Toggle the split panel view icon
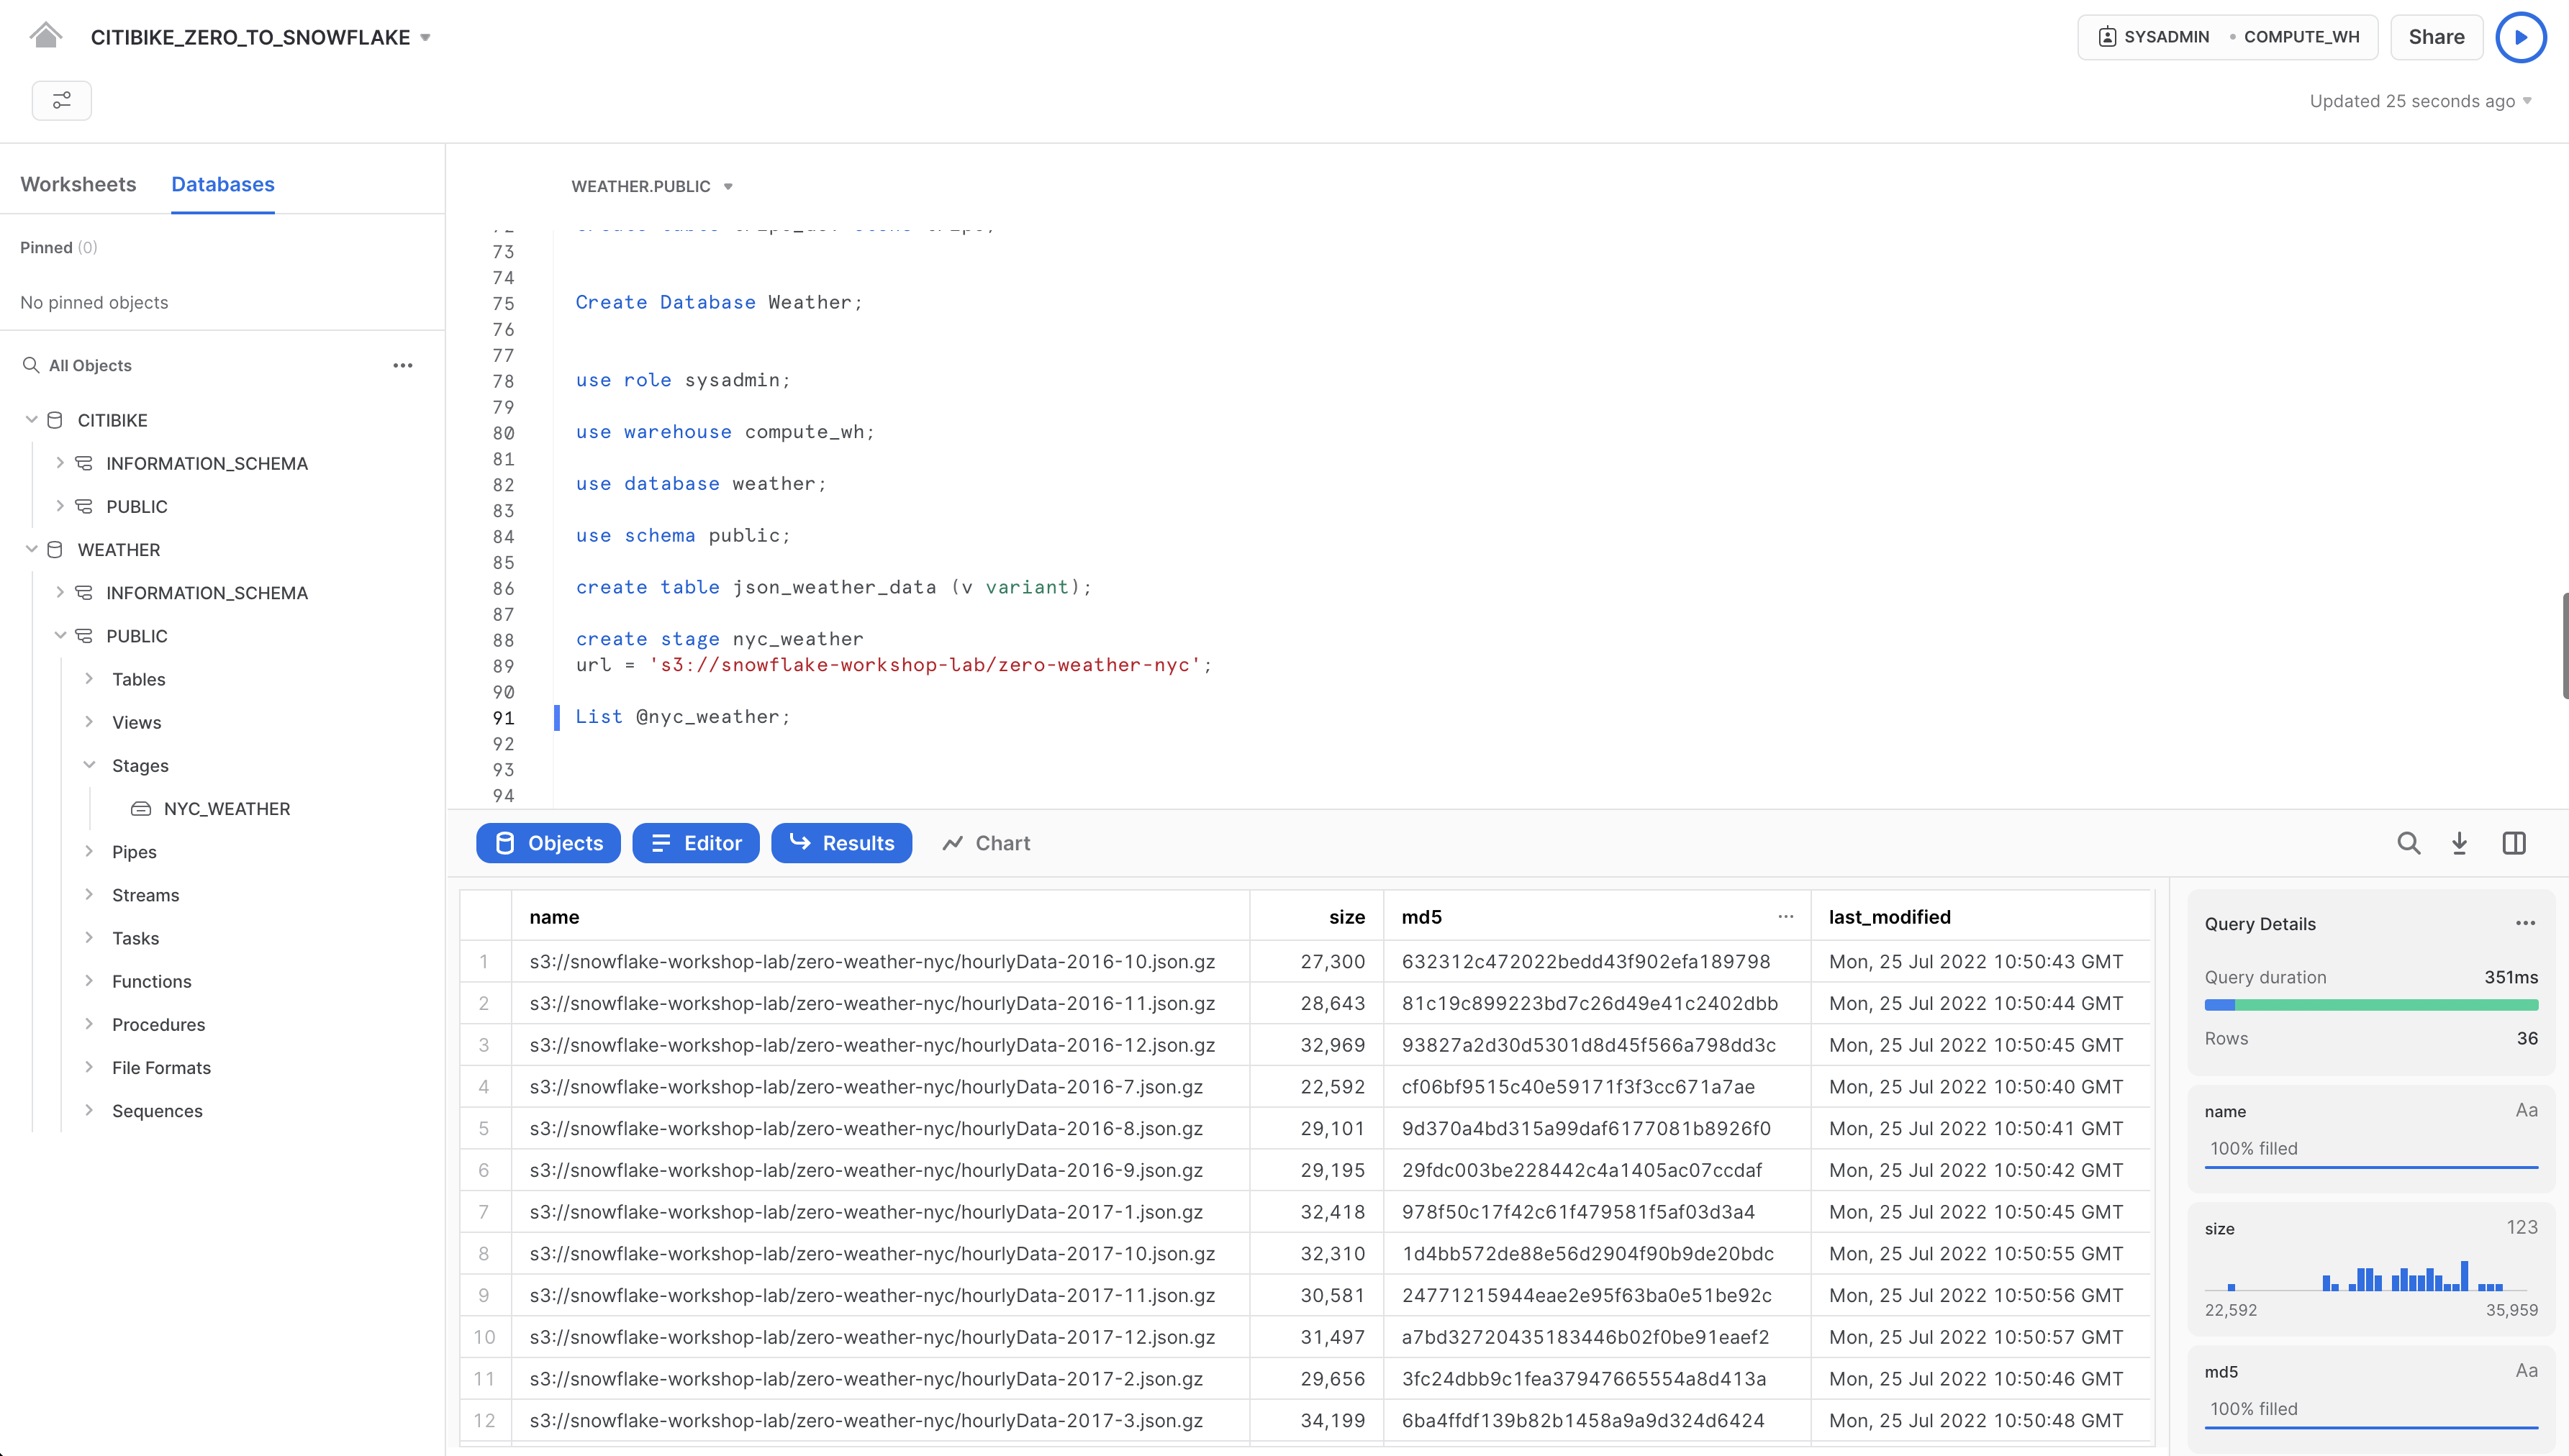The height and width of the screenshot is (1456, 2569). coord(2513,843)
